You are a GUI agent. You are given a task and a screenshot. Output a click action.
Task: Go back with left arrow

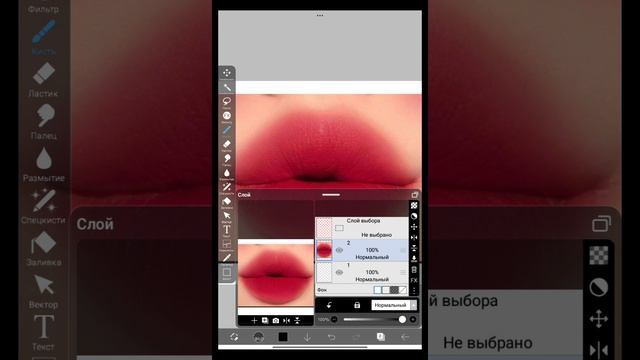pyautogui.click(x=405, y=337)
